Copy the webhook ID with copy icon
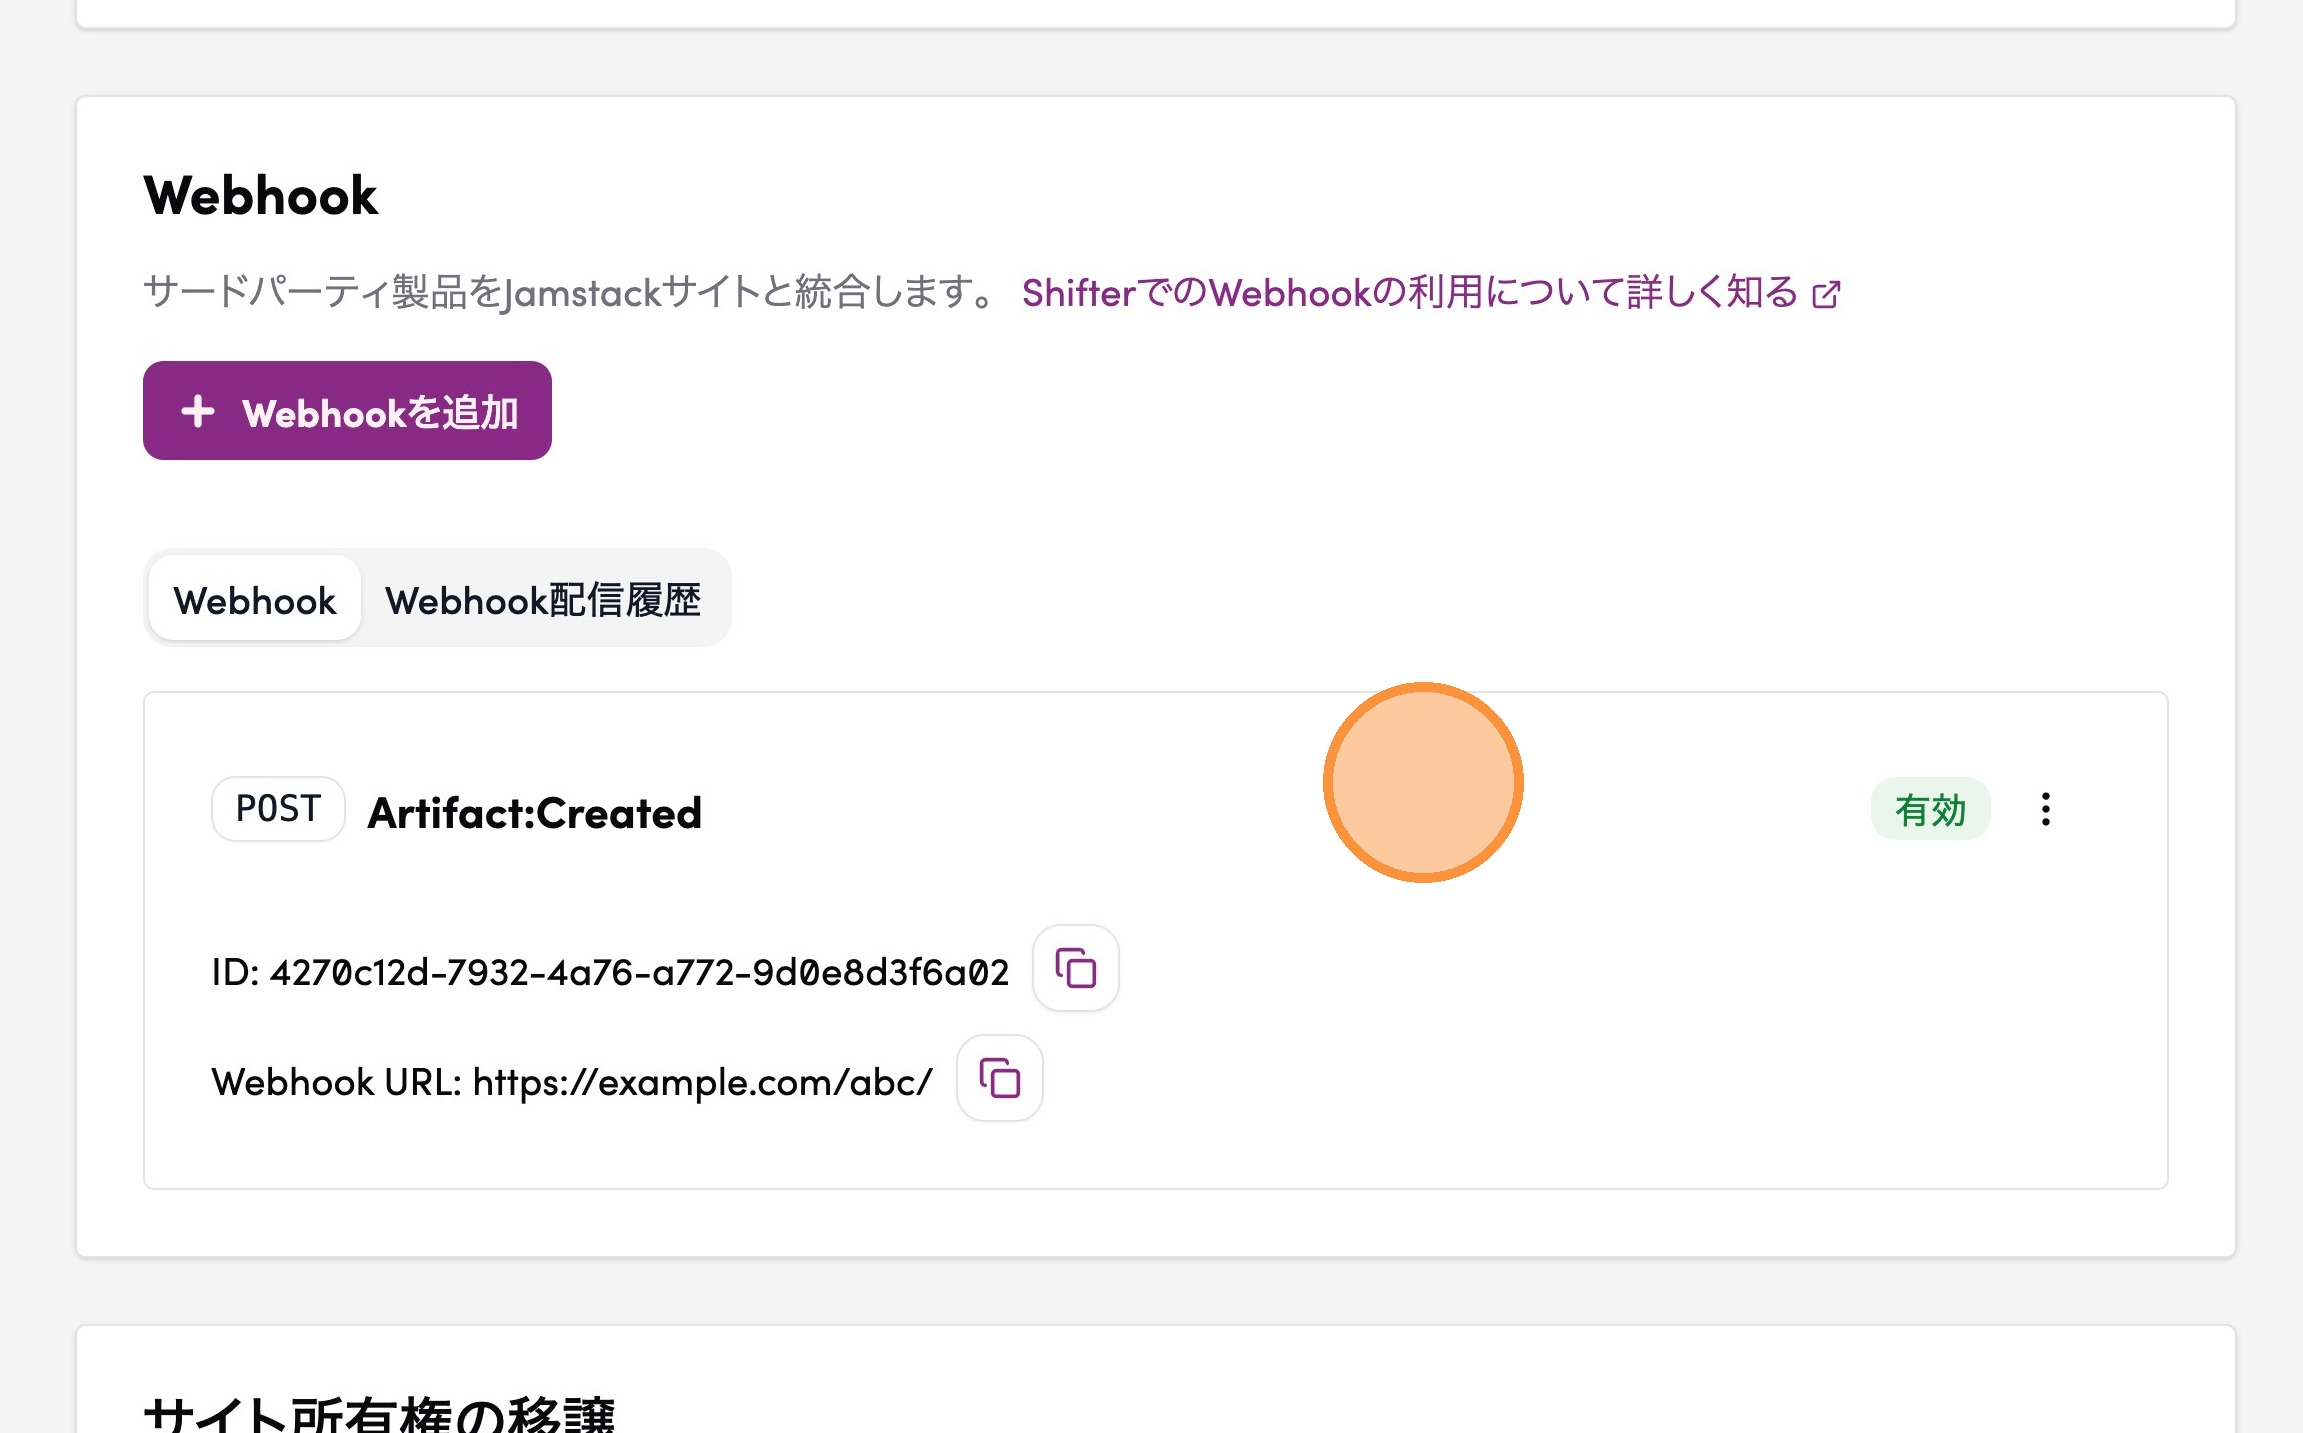 1075,969
